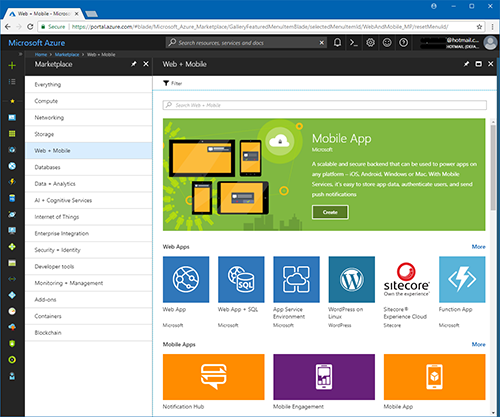Expand the left sidebar with chevrons
500x417 pixels.
pos(20,54)
